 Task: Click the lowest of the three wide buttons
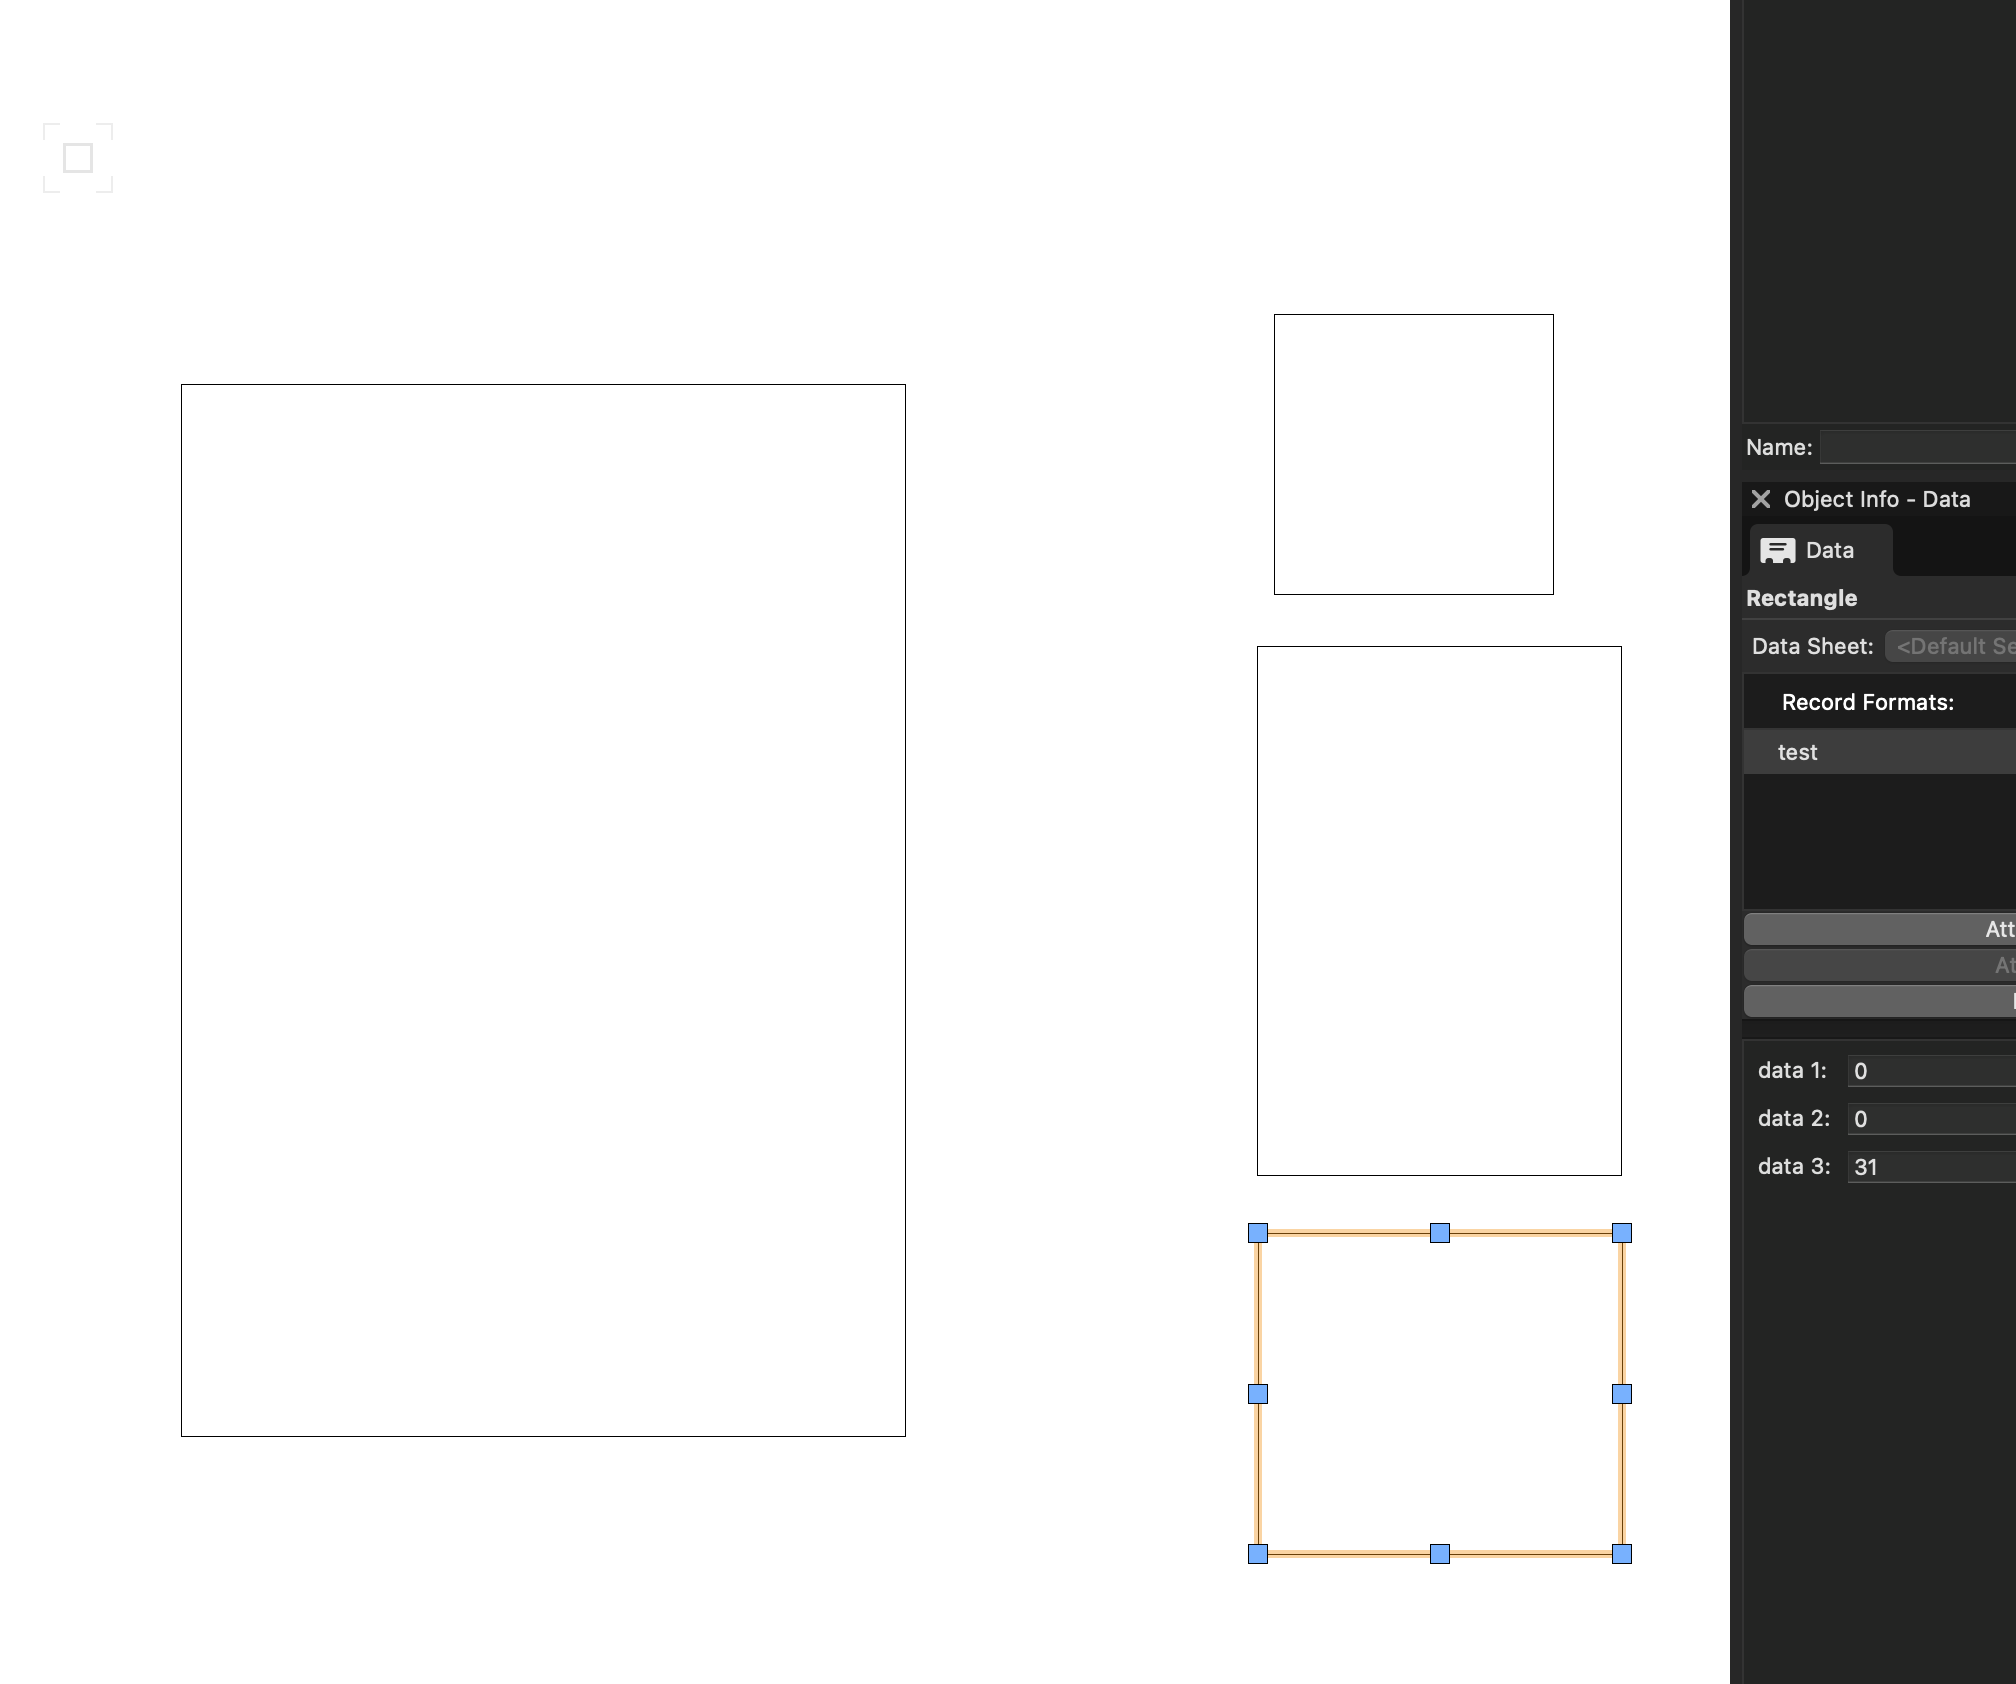coord(1880,1001)
